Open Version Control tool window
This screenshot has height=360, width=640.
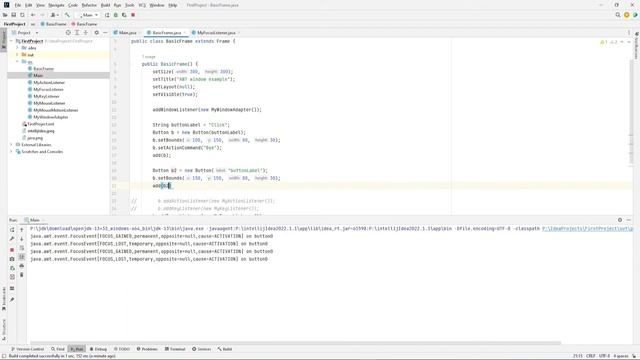pos(27,349)
